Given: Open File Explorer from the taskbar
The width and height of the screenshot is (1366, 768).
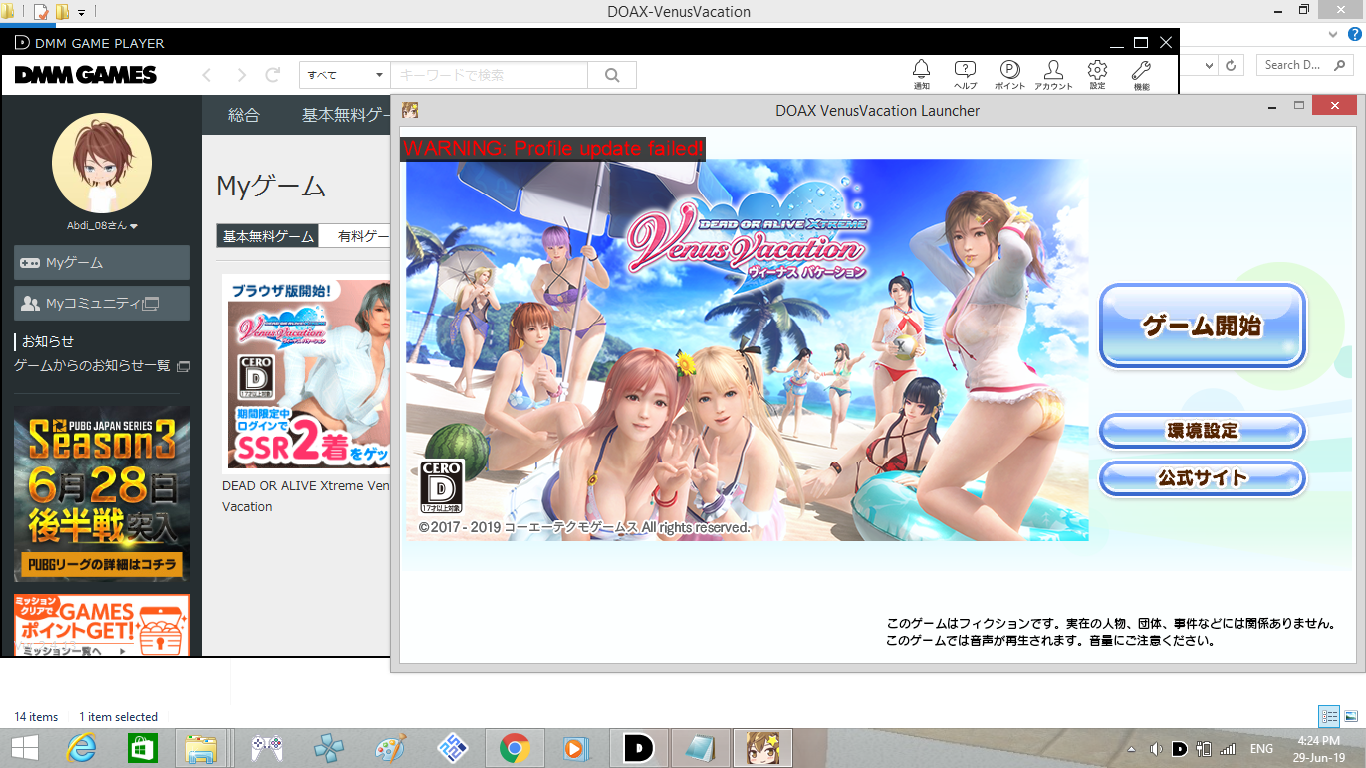Looking at the screenshot, I should [x=203, y=747].
